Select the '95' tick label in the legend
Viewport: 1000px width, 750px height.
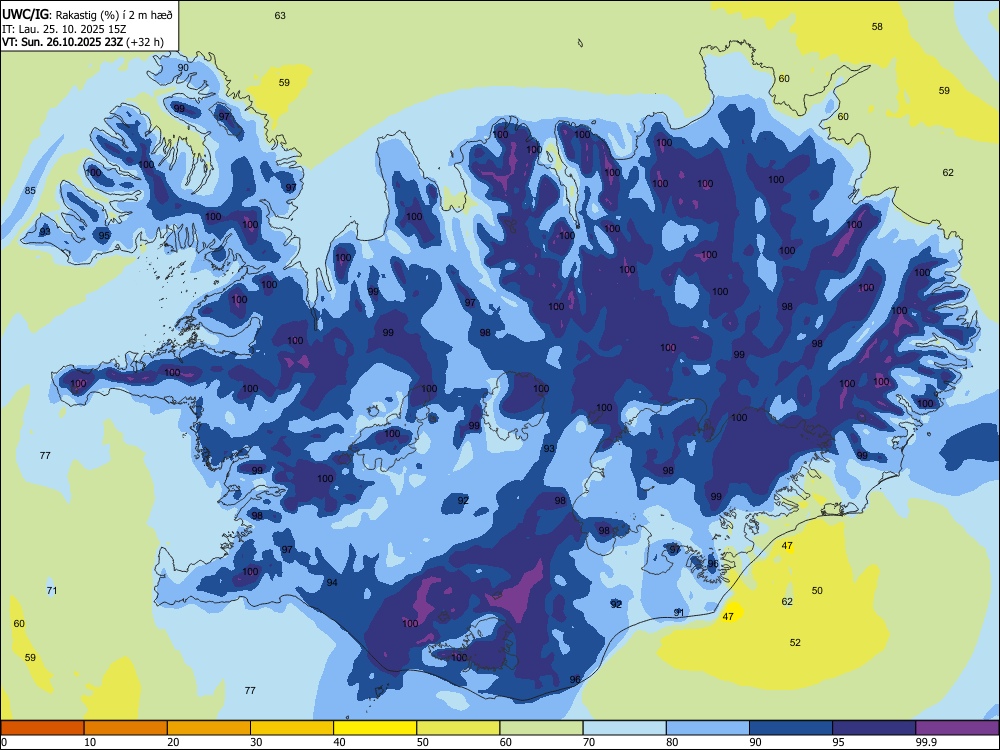838,742
